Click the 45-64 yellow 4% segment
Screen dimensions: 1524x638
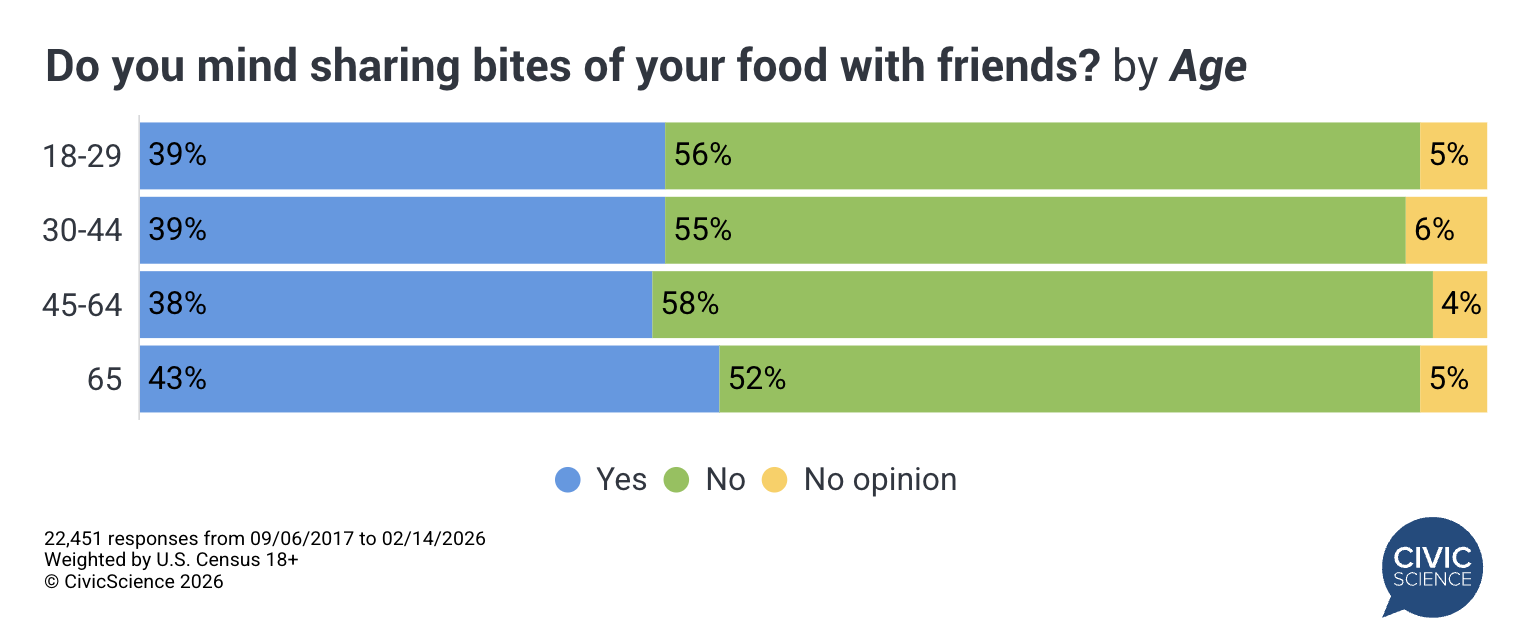[x=1460, y=304]
